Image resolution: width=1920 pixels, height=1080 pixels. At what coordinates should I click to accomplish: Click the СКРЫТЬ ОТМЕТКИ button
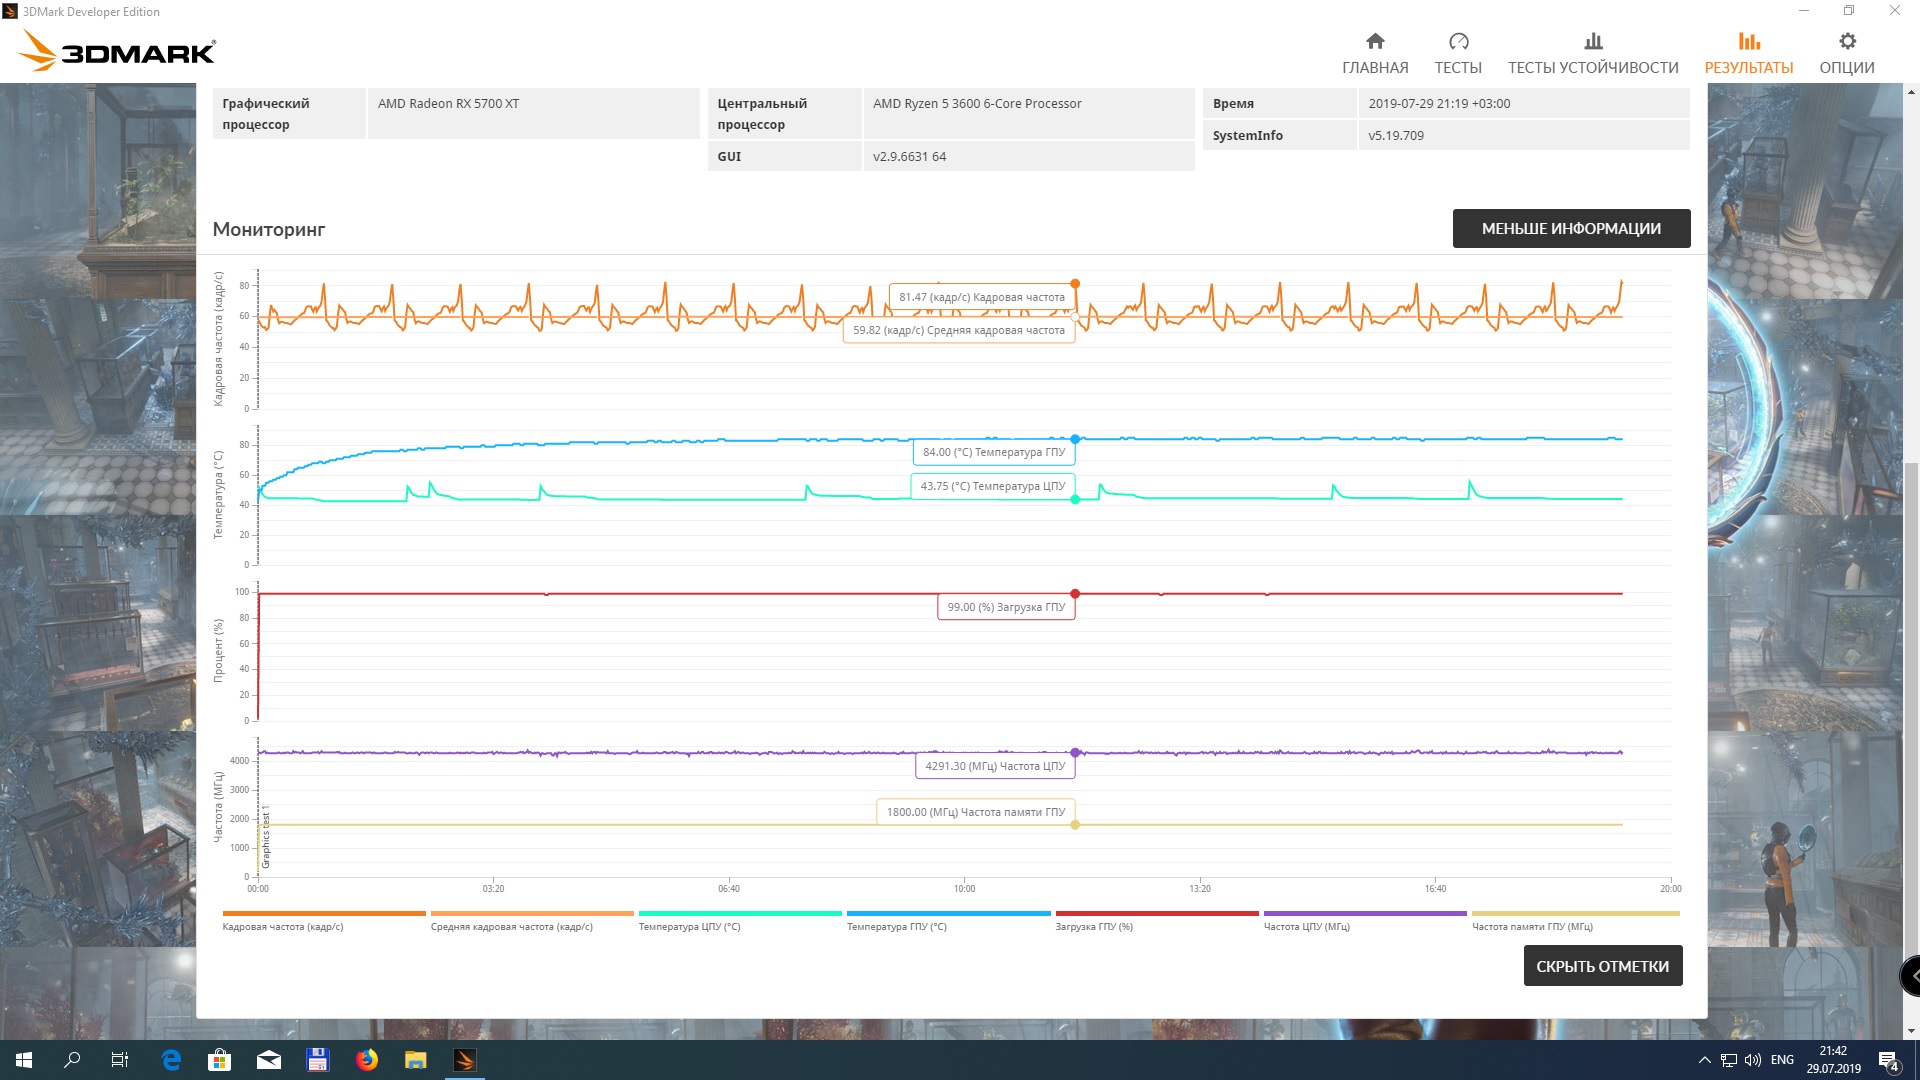(x=1602, y=966)
